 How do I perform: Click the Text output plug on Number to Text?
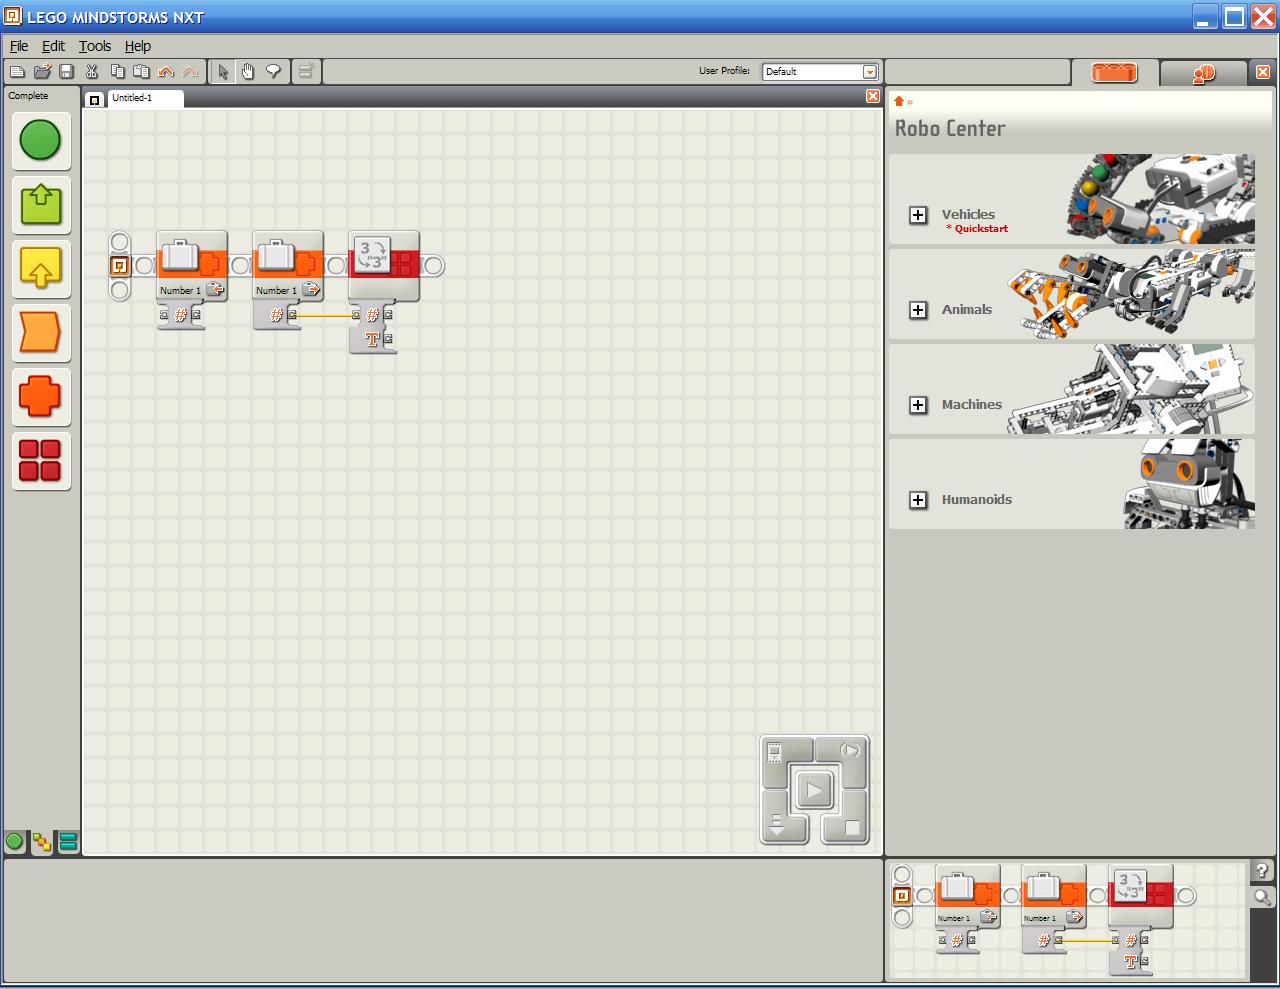click(x=388, y=340)
